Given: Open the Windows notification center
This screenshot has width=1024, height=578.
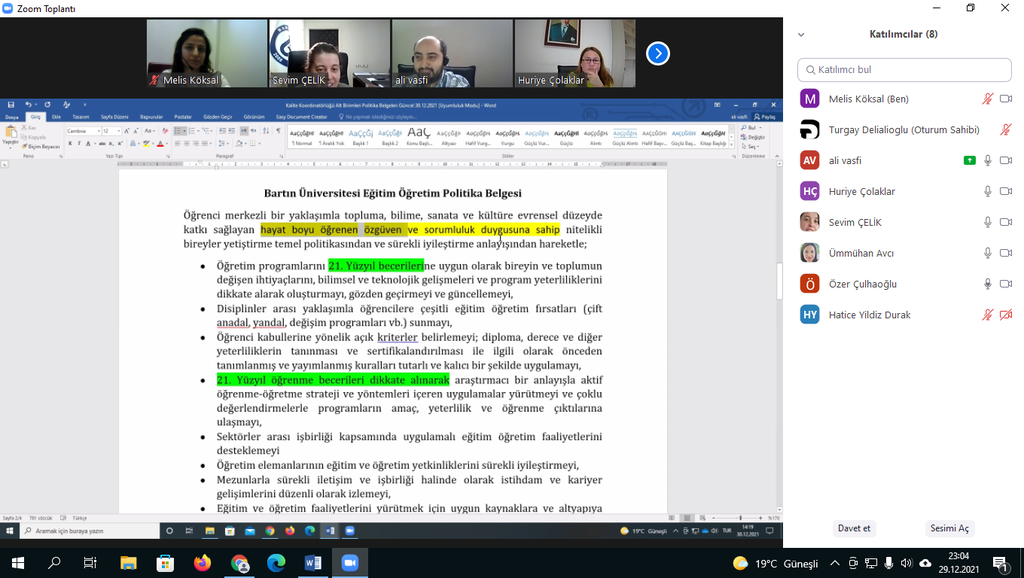Looking at the screenshot, I should pyautogui.click(x=999, y=563).
